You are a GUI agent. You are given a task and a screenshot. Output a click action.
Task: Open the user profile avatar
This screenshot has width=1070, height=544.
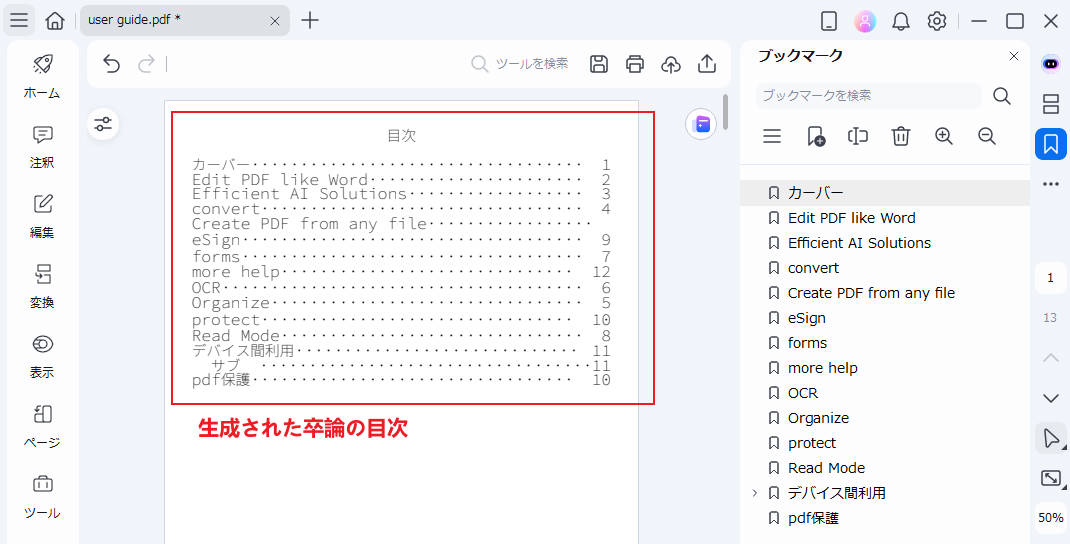point(865,21)
